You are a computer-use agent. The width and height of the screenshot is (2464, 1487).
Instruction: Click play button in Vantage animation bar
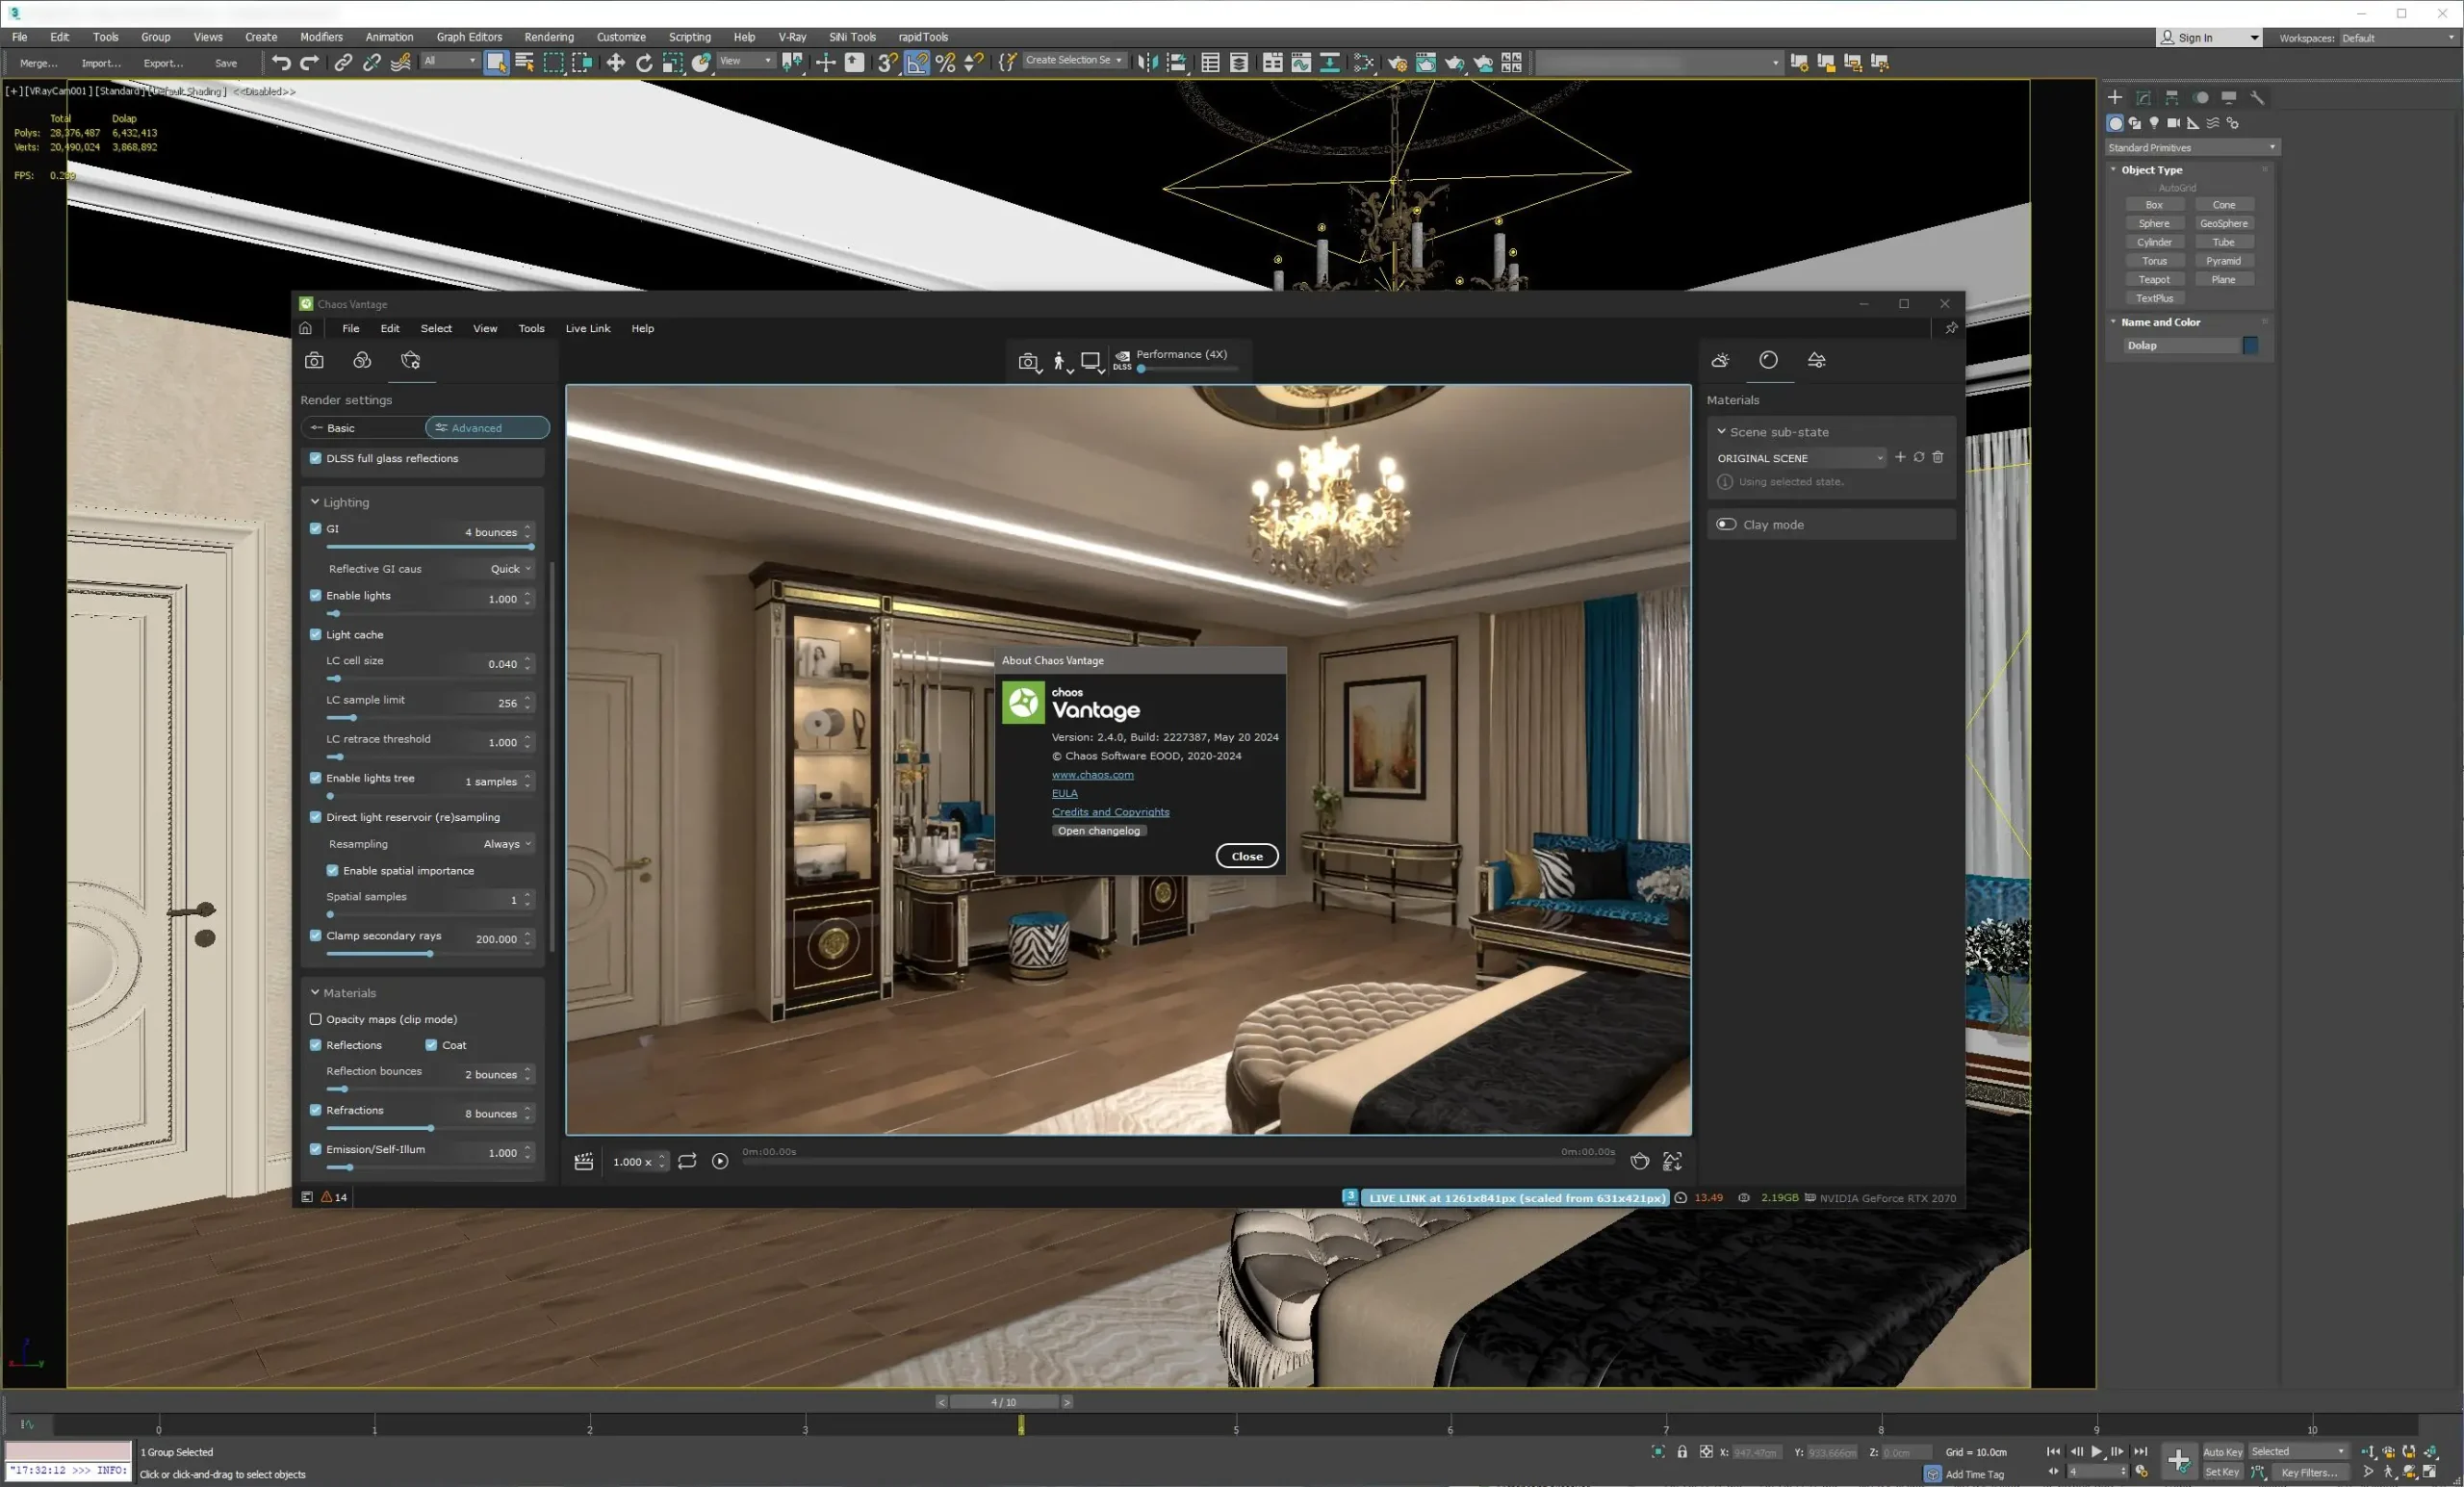pyautogui.click(x=720, y=1162)
